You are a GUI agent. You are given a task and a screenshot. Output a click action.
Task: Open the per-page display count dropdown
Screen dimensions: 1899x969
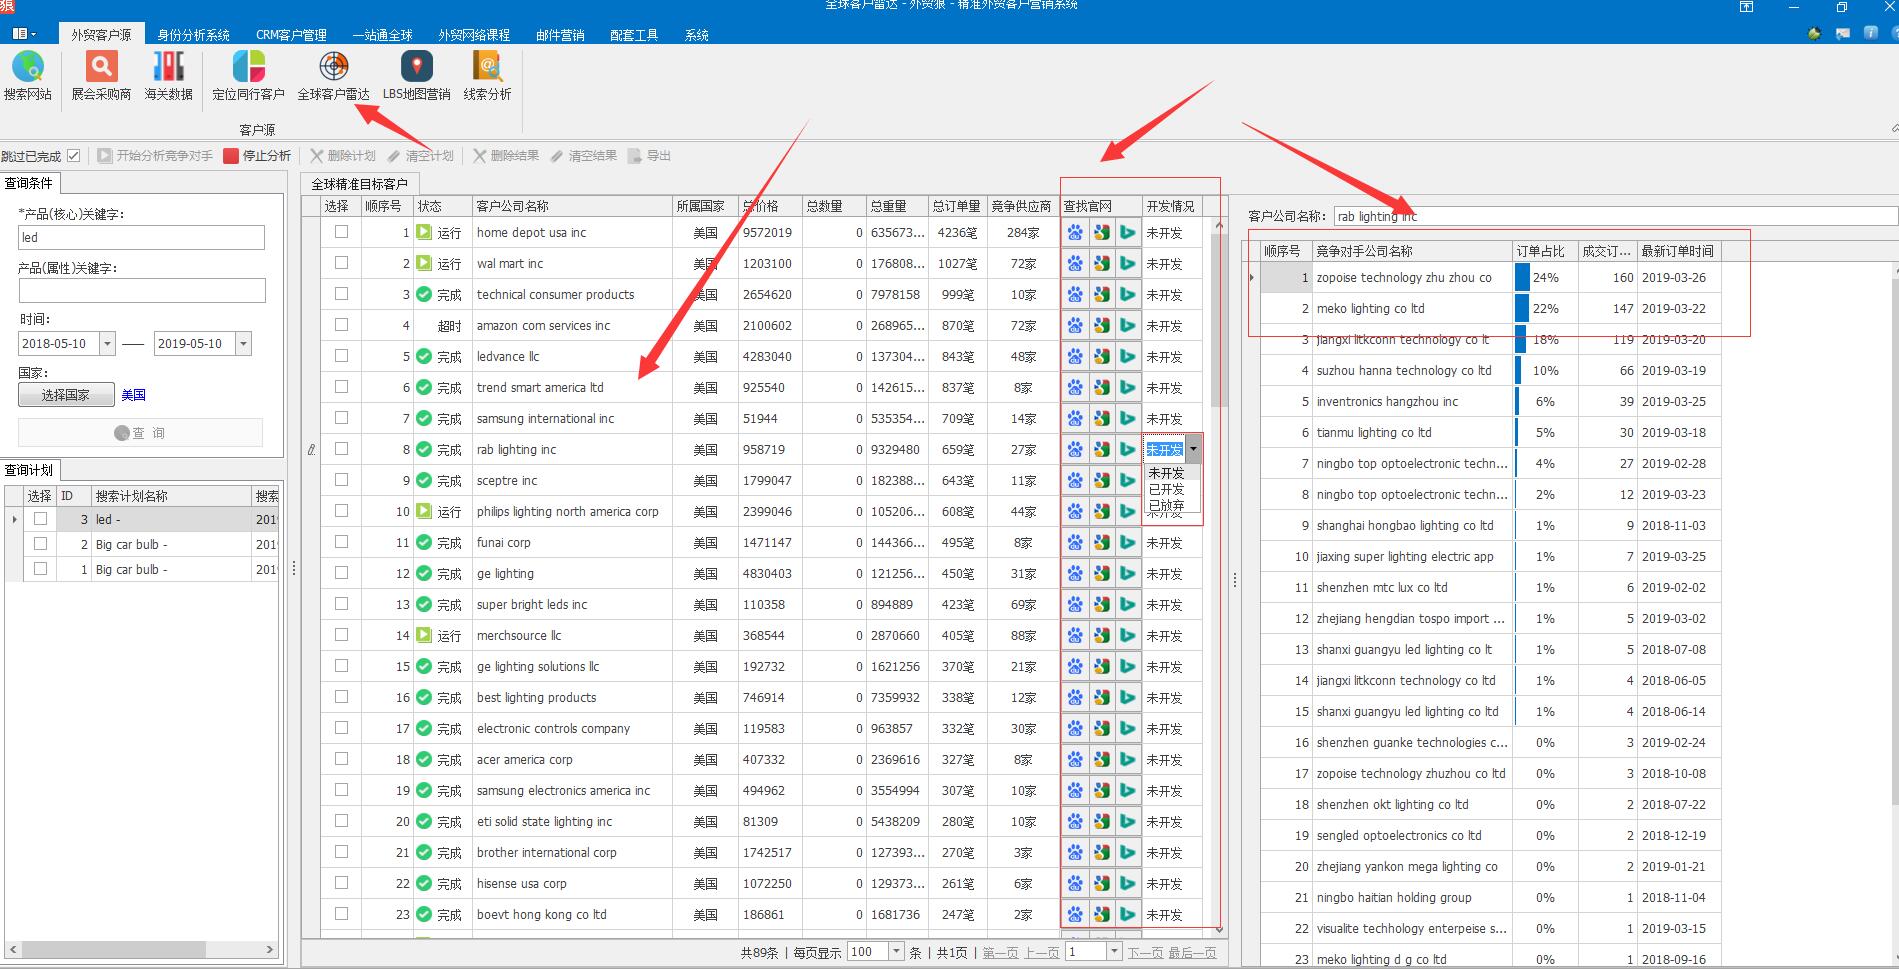coord(896,952)
